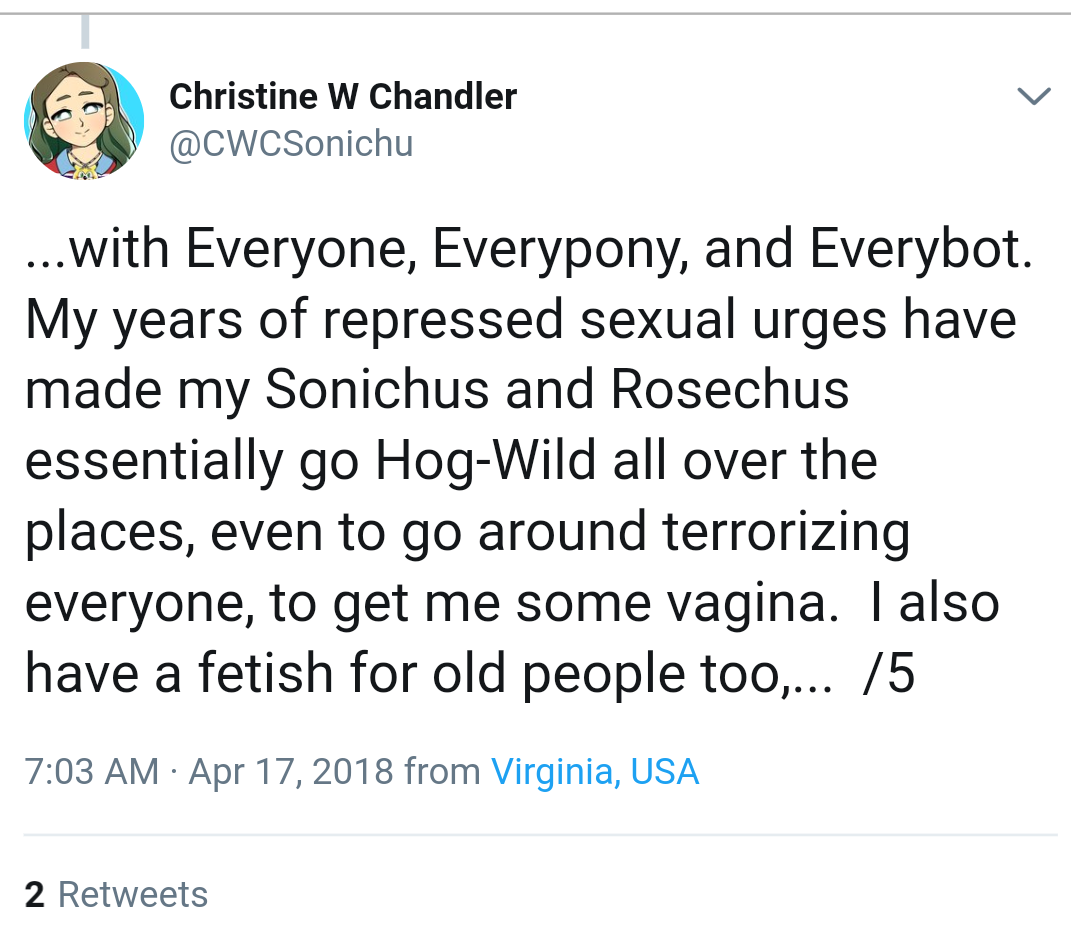Open the tweet options chevron menu
1071x944 pixels.
click(x=1033, y=96)
